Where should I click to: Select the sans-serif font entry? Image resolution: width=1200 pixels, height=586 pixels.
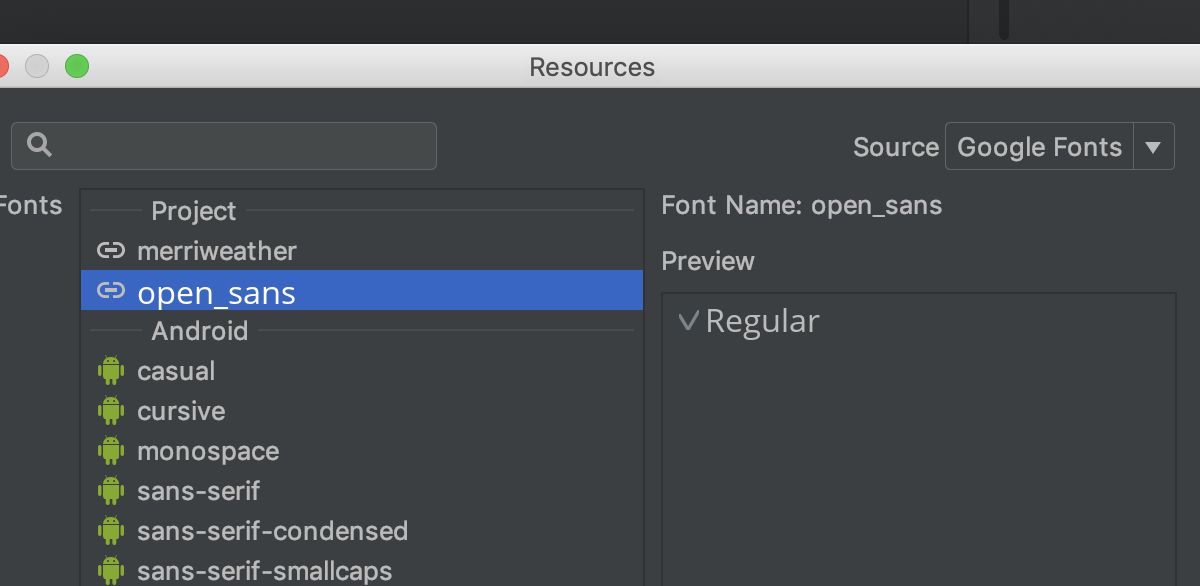[362, 491]
